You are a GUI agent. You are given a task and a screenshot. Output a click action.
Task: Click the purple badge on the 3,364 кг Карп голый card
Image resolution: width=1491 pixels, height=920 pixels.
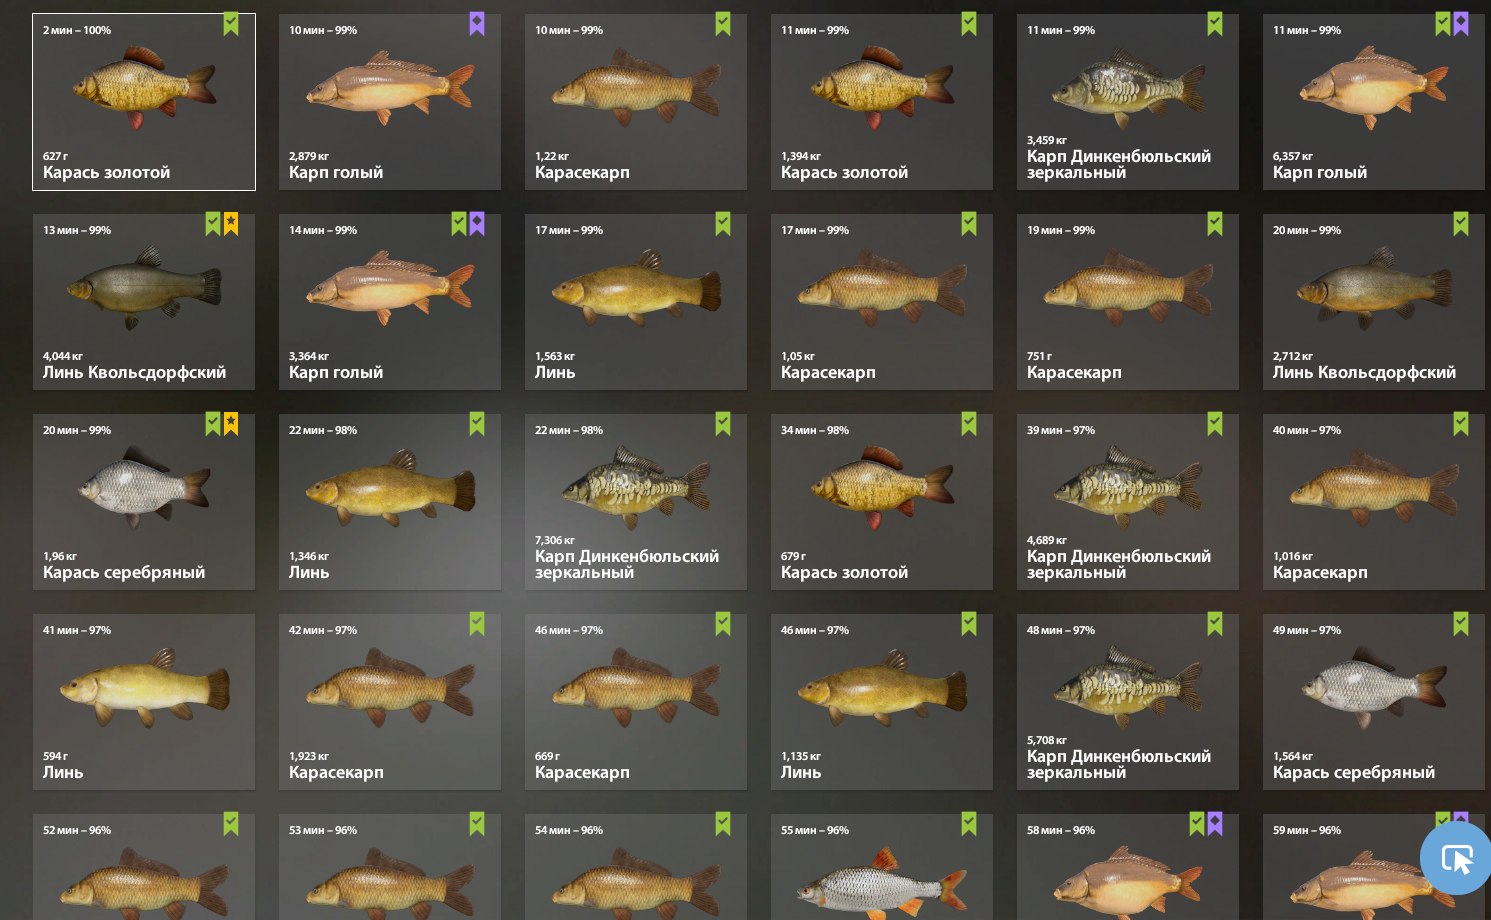(x=477, y=224)
